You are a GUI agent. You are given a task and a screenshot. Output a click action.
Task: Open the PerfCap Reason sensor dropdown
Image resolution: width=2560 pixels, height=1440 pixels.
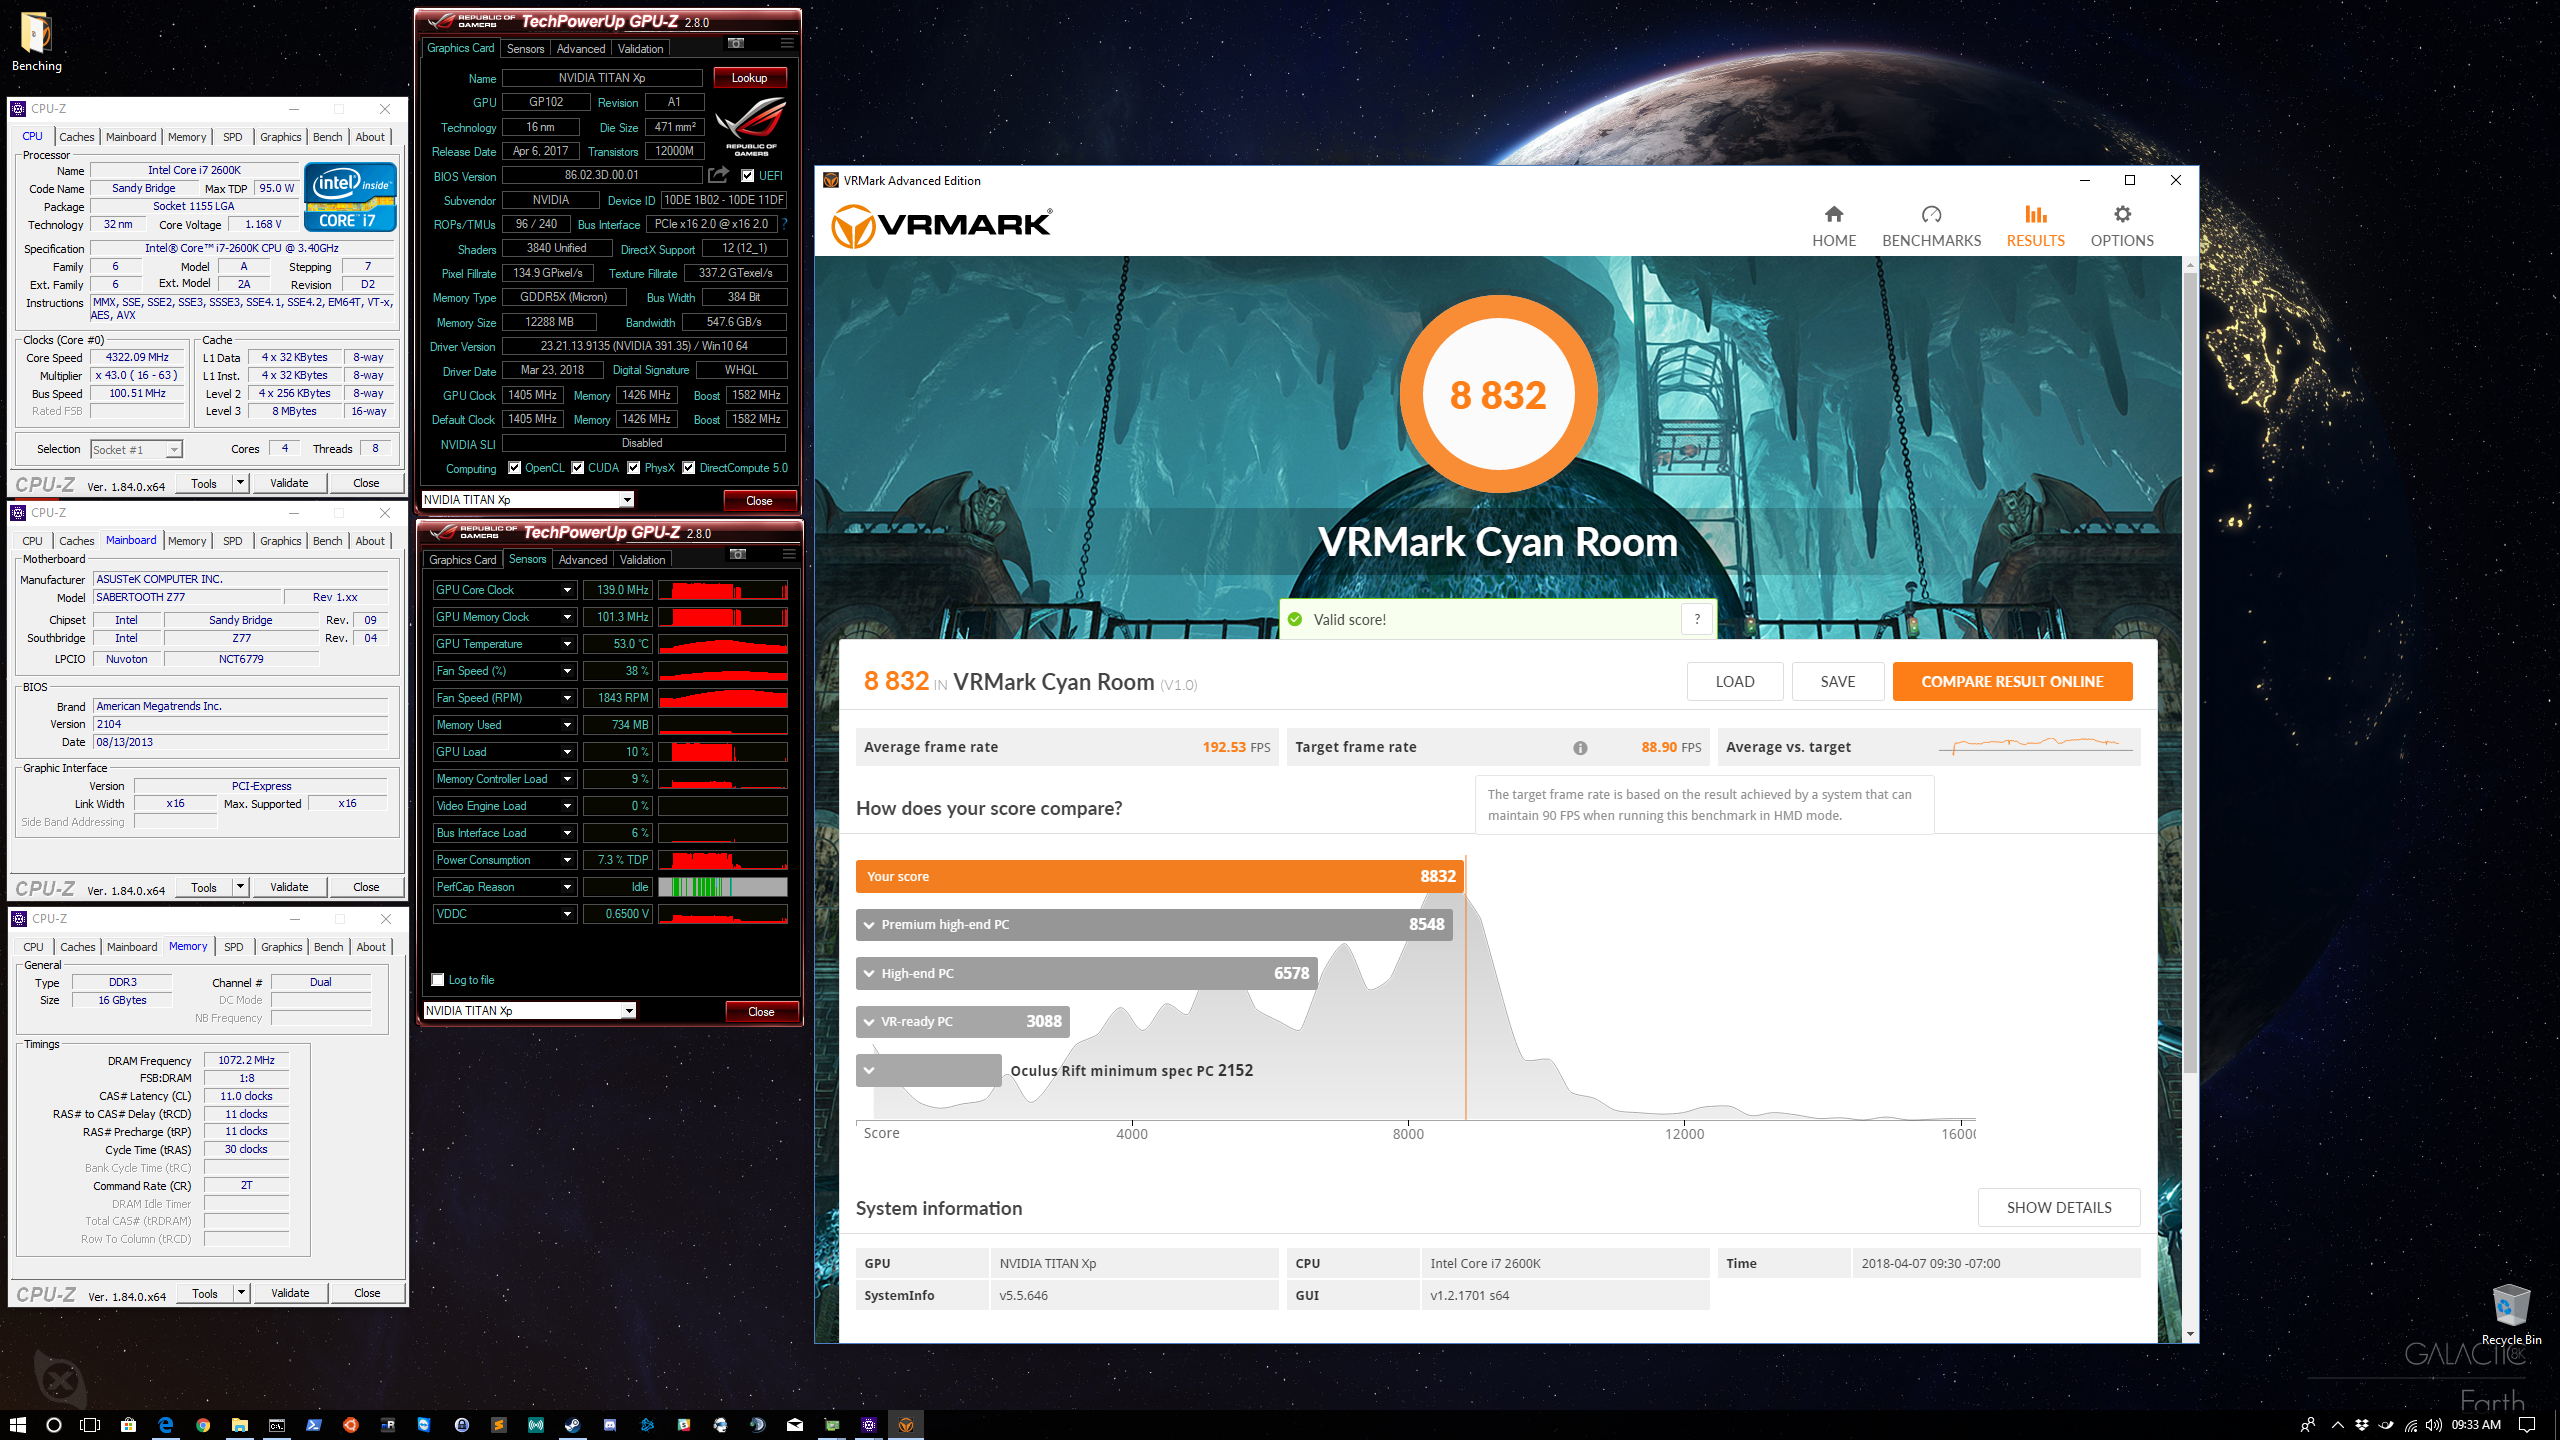pyautogui.click(x=567, y=887)
